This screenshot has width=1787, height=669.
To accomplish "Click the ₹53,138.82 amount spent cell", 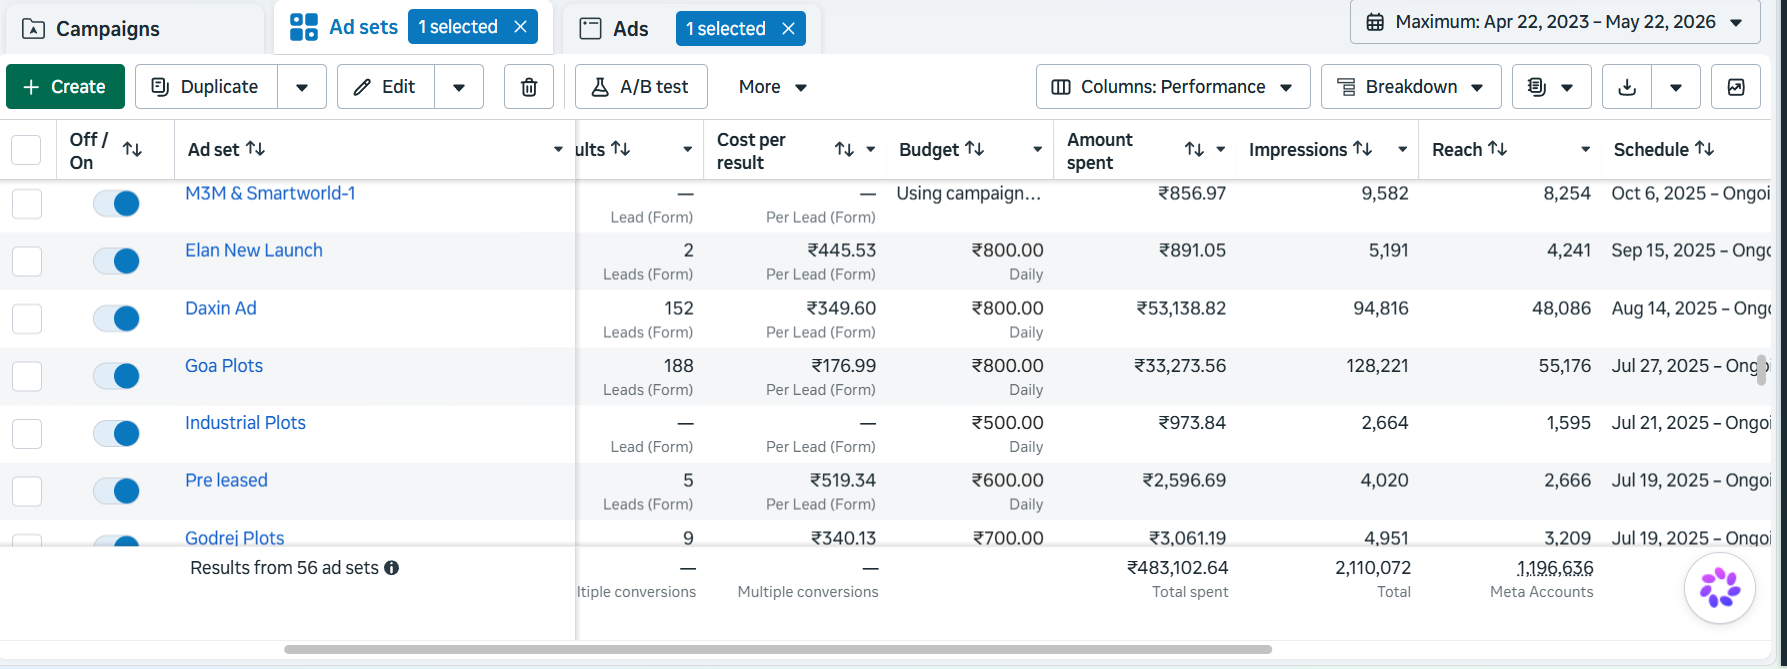I will click(1181, 308).
